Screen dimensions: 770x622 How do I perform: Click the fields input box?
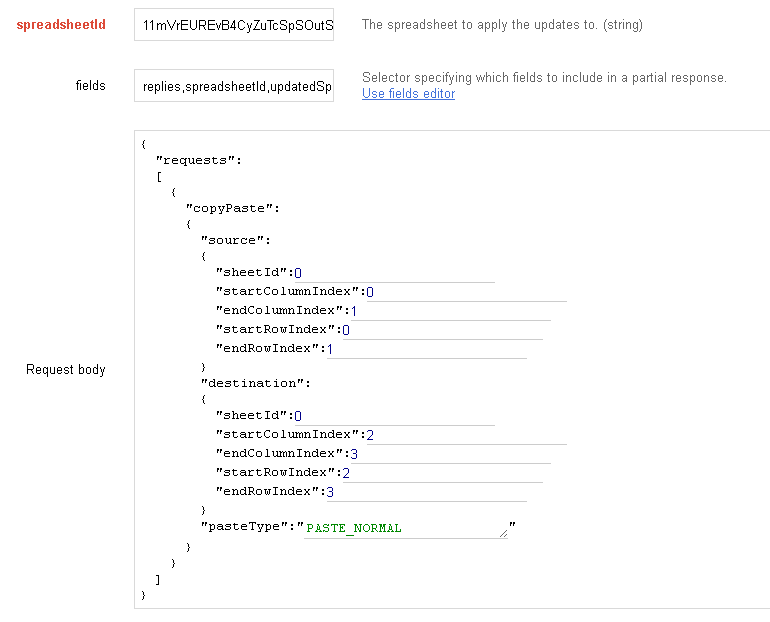pyautogui.click(x=234, y=86)
